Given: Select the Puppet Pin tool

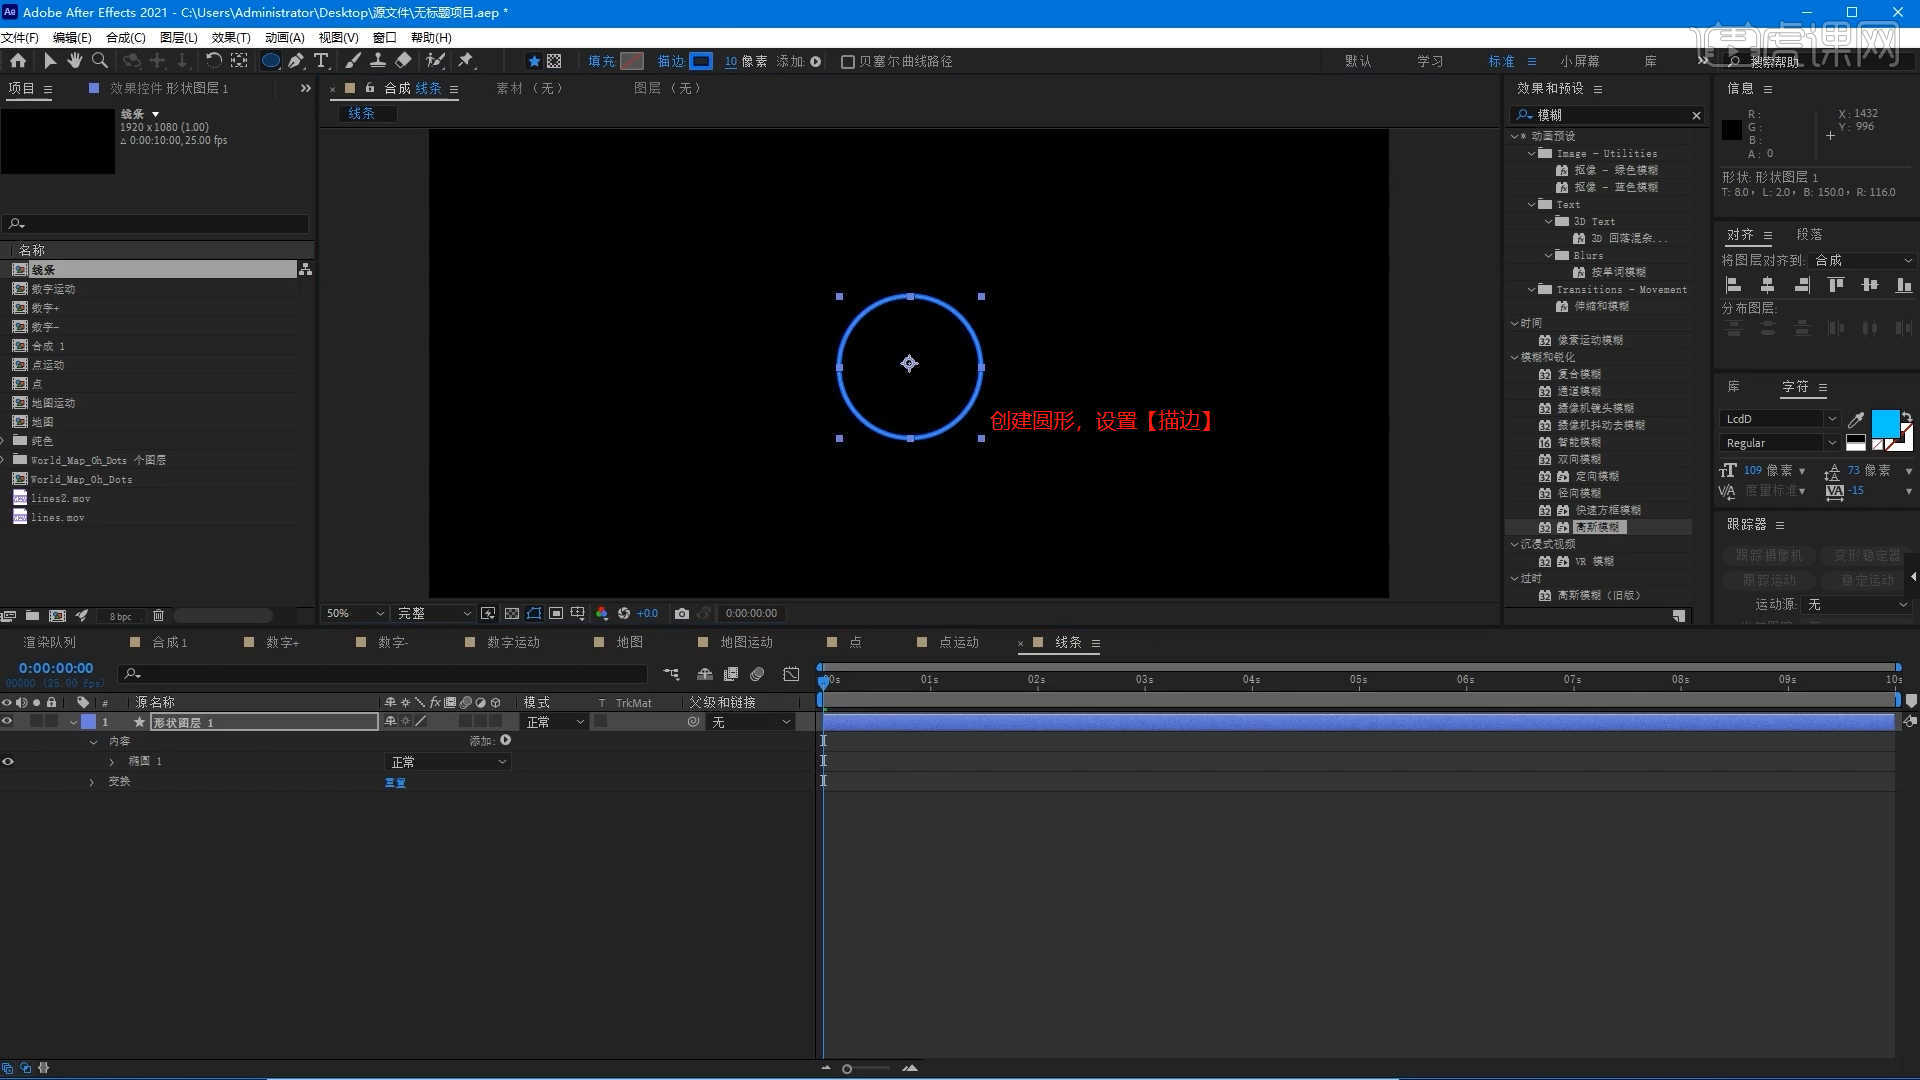Looking at the screenshot, I should coord(466,61).
